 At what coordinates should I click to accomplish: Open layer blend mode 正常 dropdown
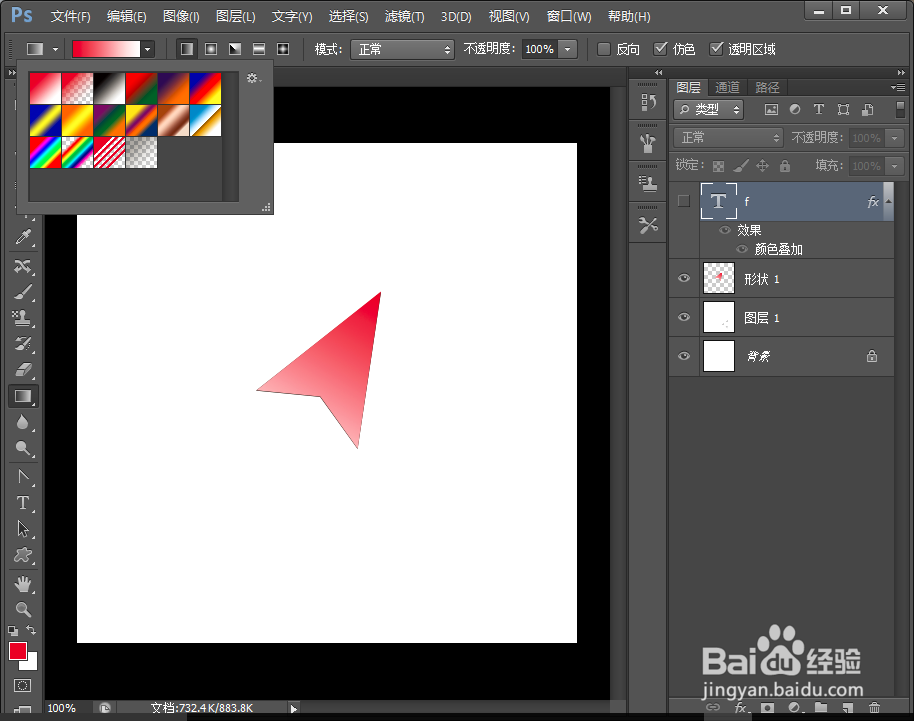click(729, 138)
